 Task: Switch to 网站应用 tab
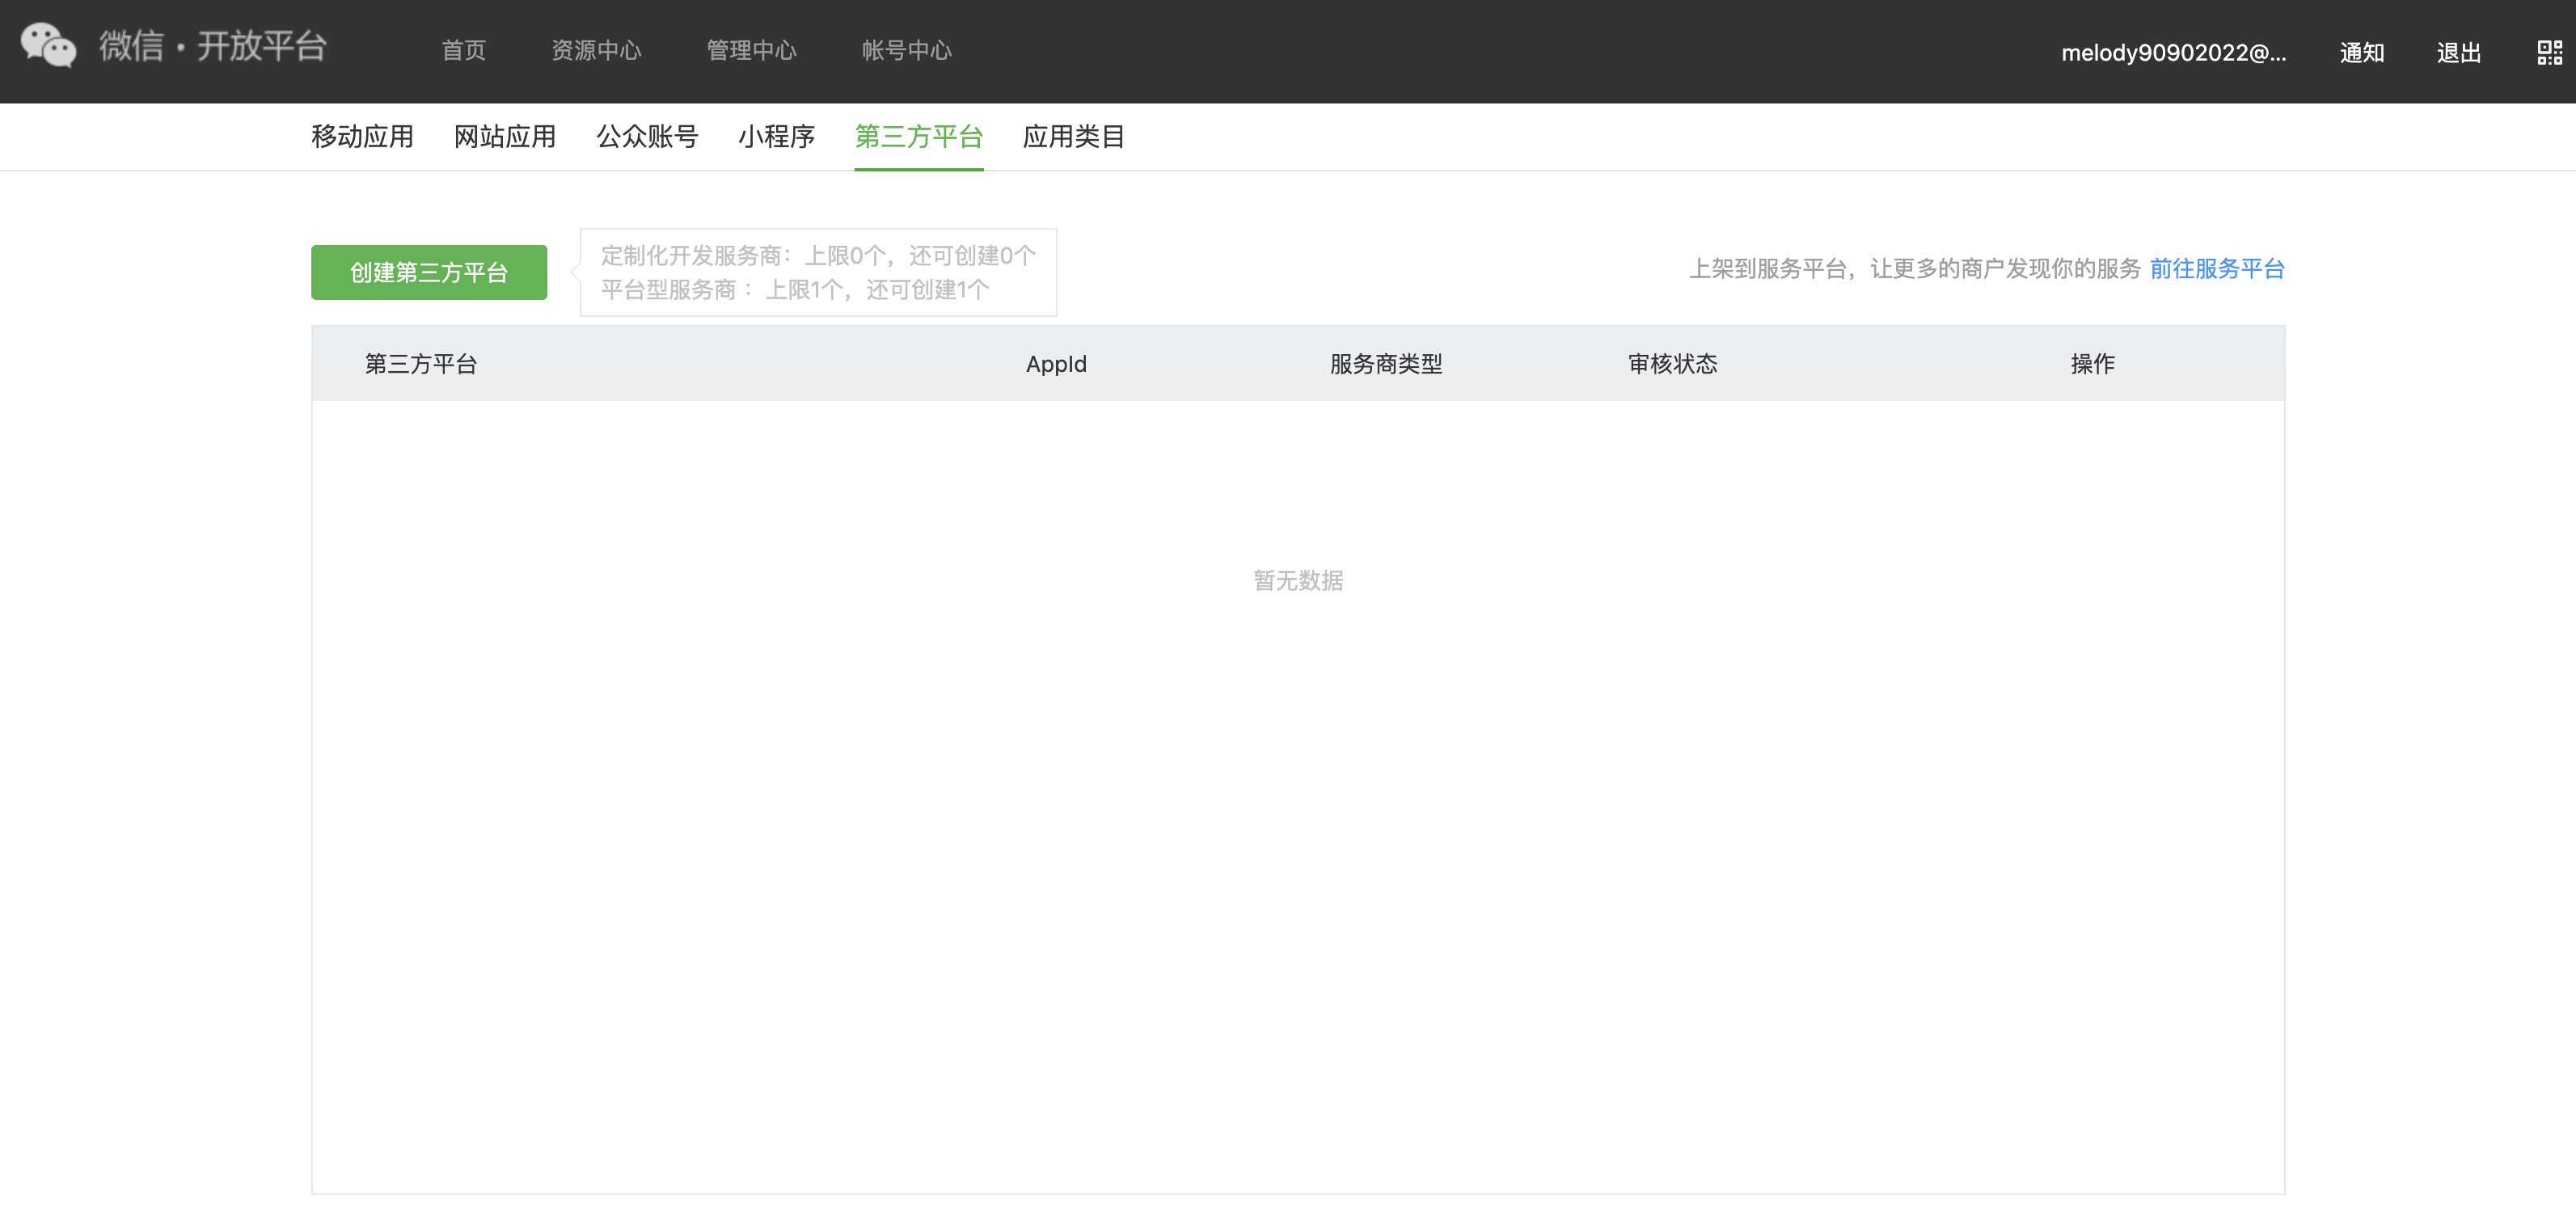tap(505, 136)
